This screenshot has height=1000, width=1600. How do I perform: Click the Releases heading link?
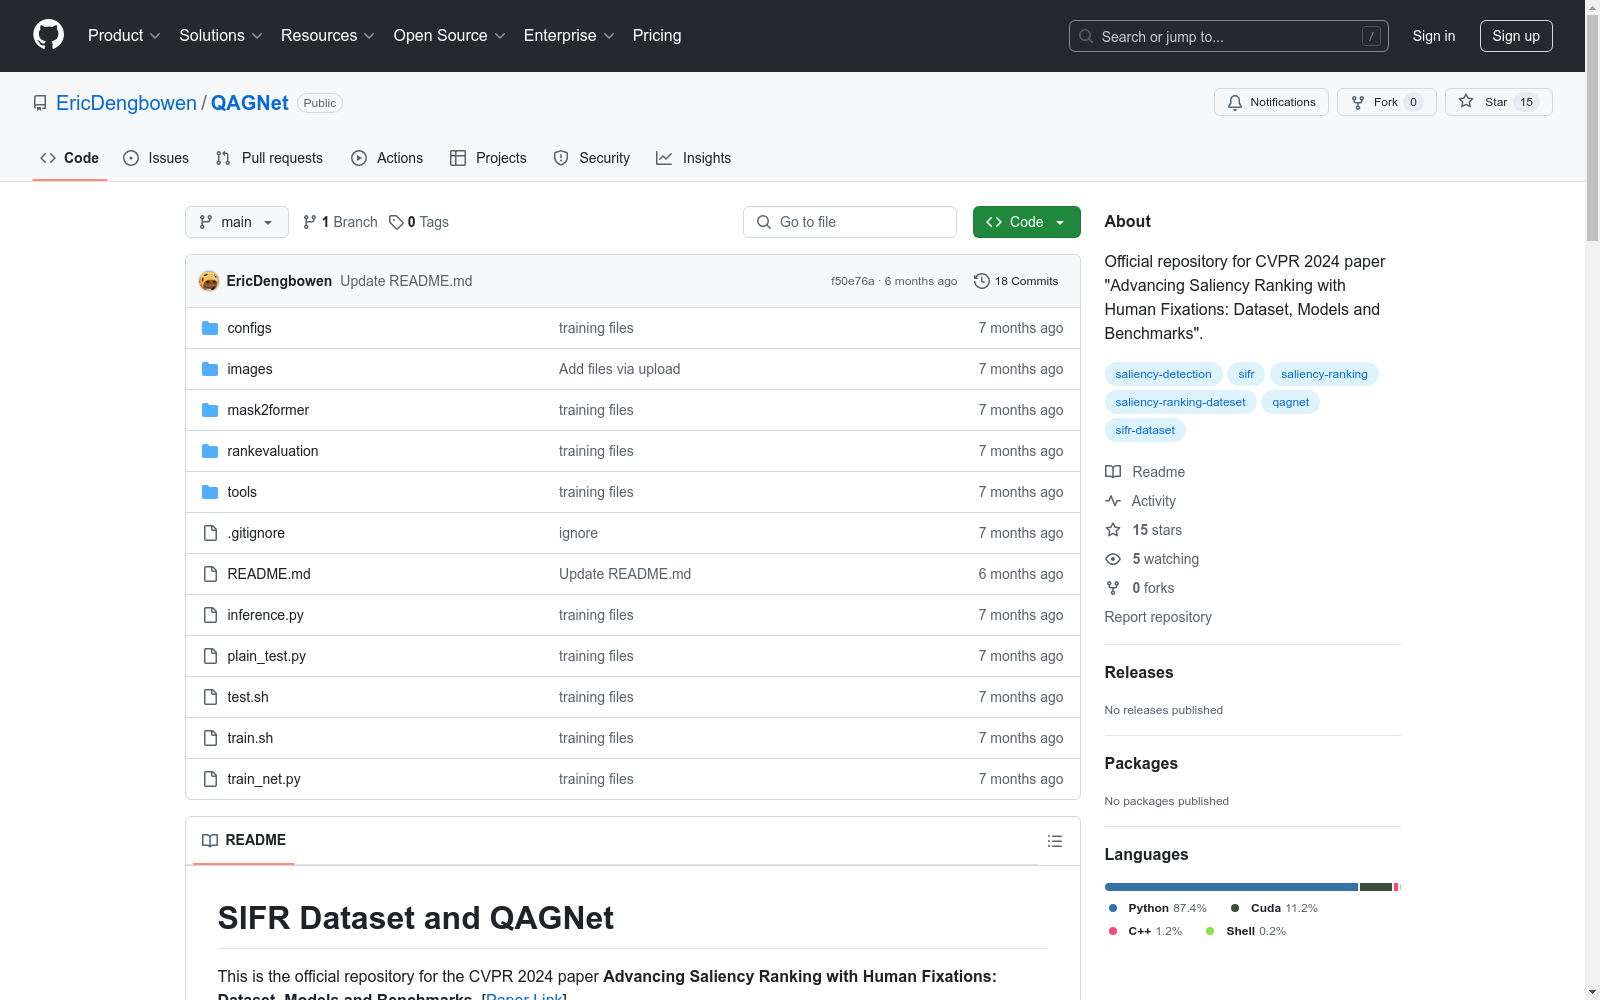point(1139,673)
